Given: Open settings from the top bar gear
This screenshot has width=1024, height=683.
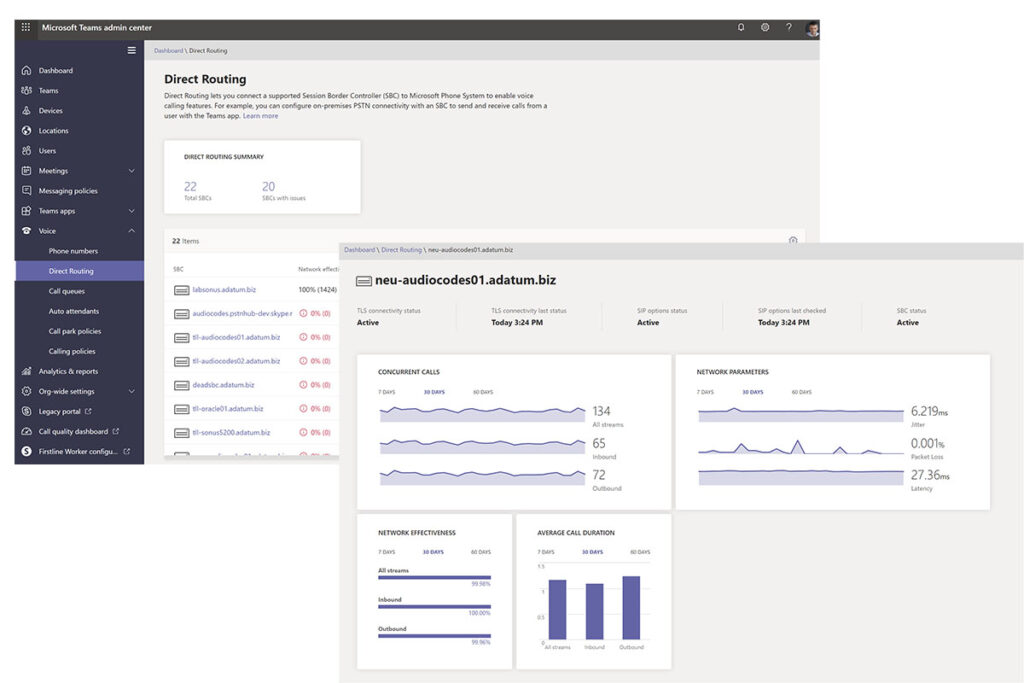Looking at the screenshot, I should point(764,27).
